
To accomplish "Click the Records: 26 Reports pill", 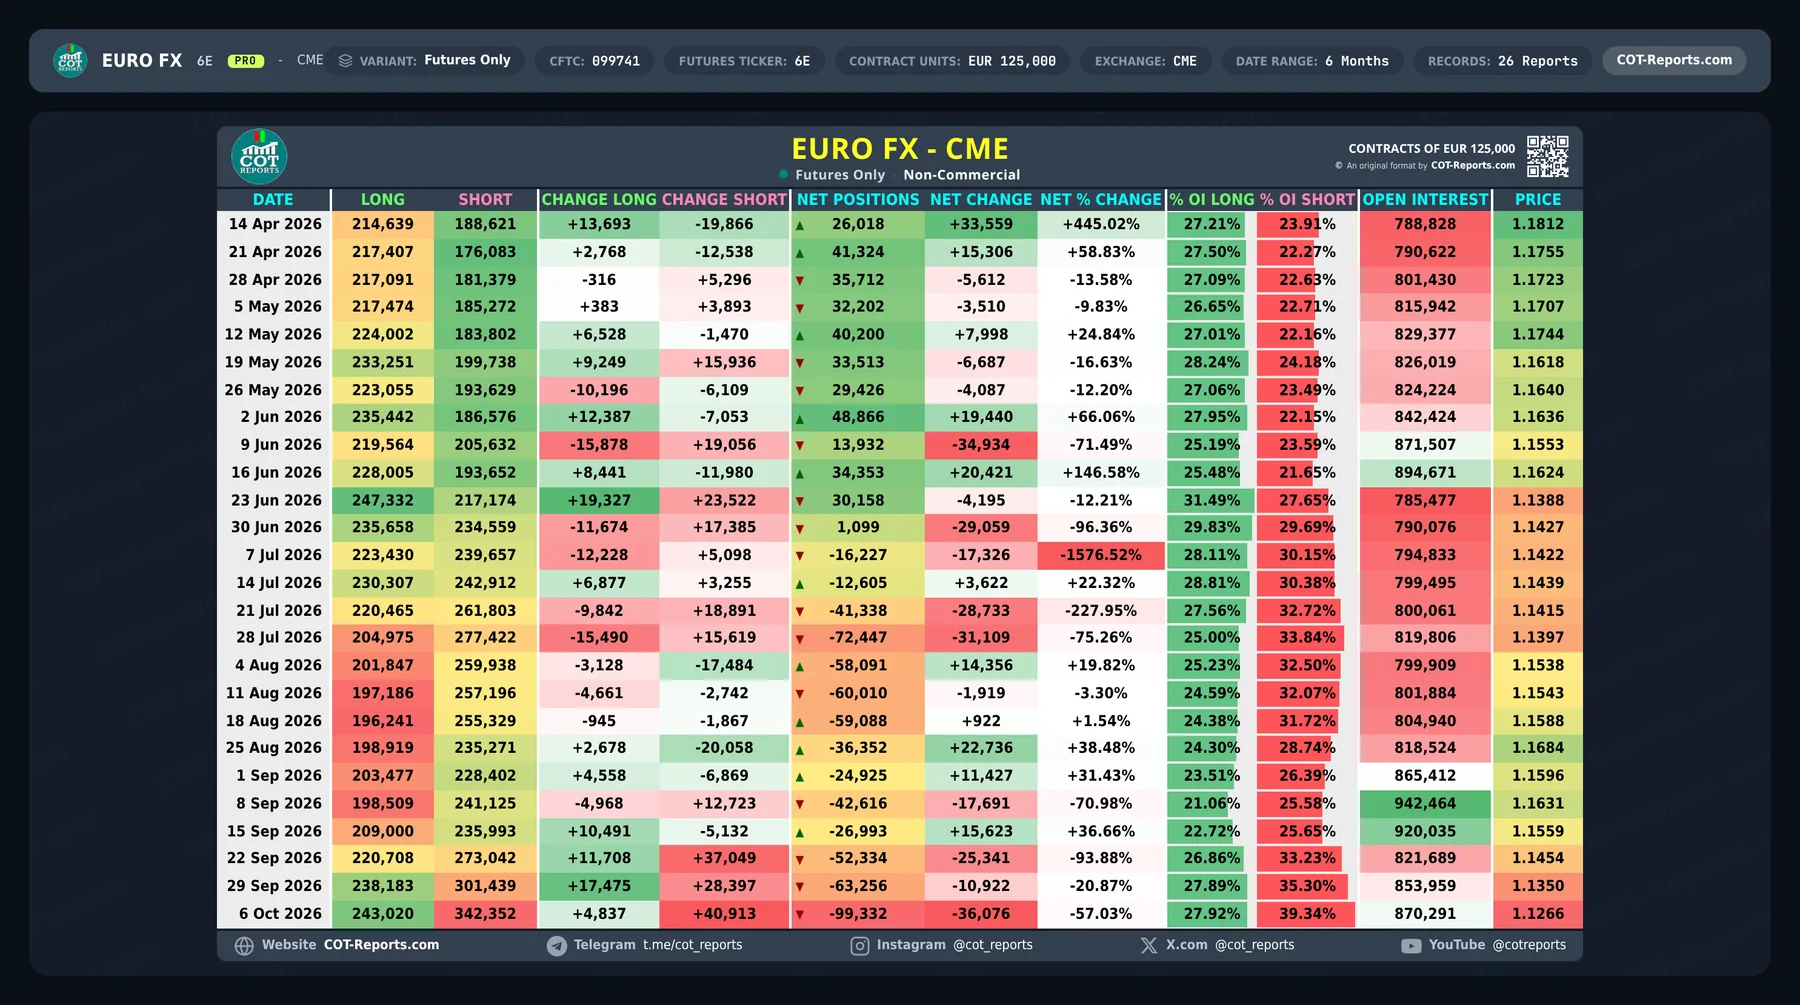I will [x=1502, y=61].
